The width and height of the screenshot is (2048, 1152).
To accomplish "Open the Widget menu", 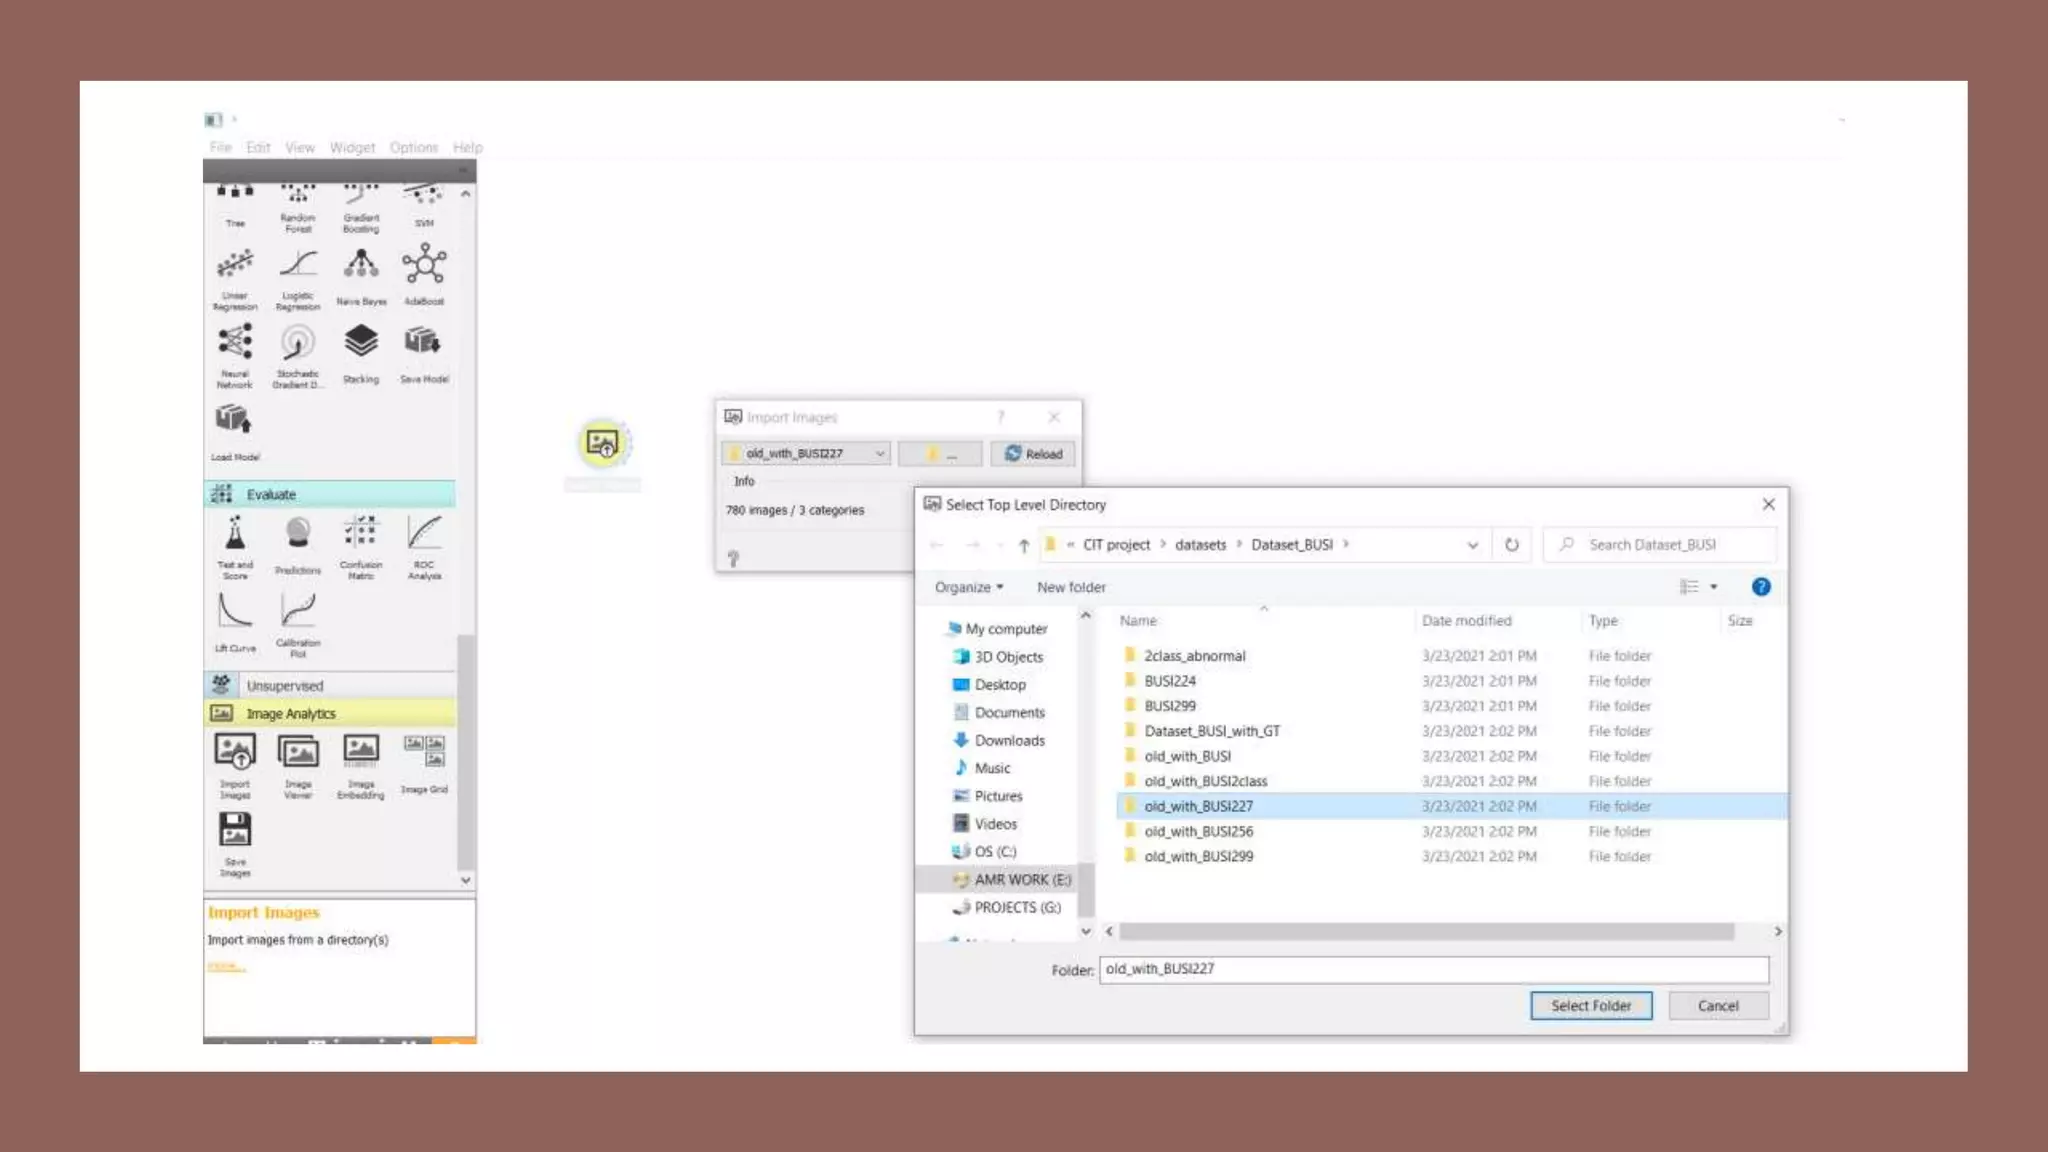I will coord(352,147).
